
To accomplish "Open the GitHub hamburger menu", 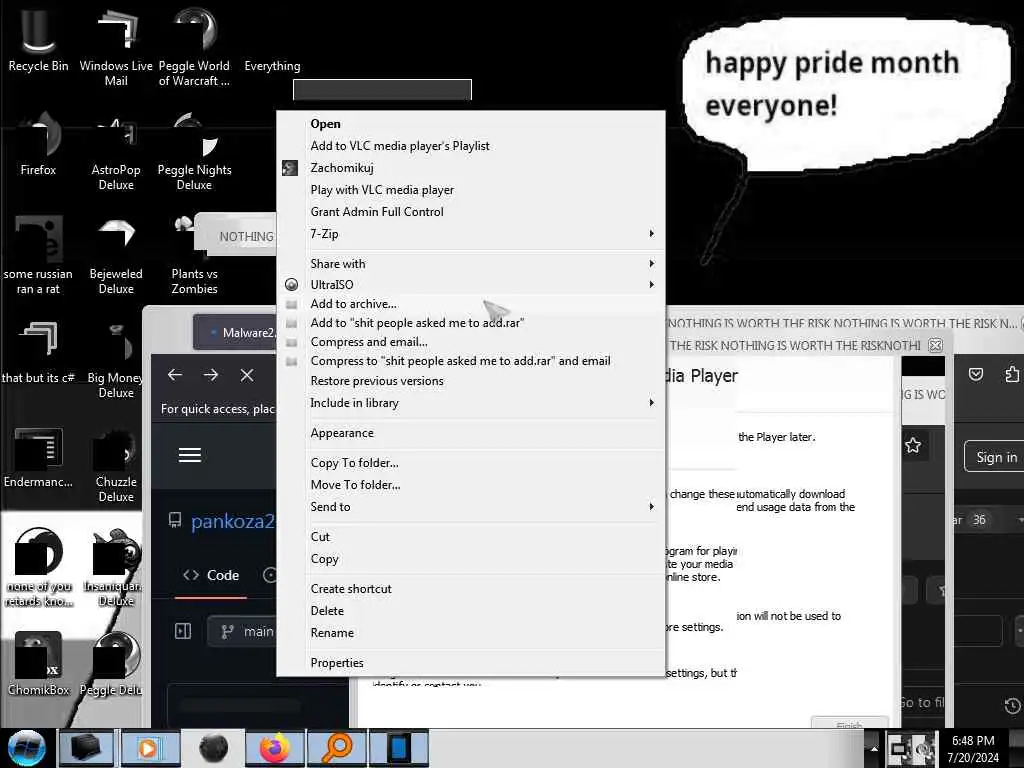I will coord(189,455).
